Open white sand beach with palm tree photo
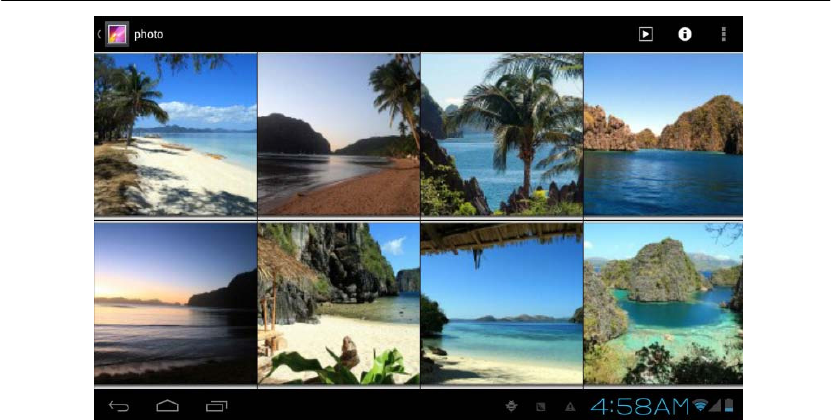This screenshot has height=420, width=831. pos(175,134)
